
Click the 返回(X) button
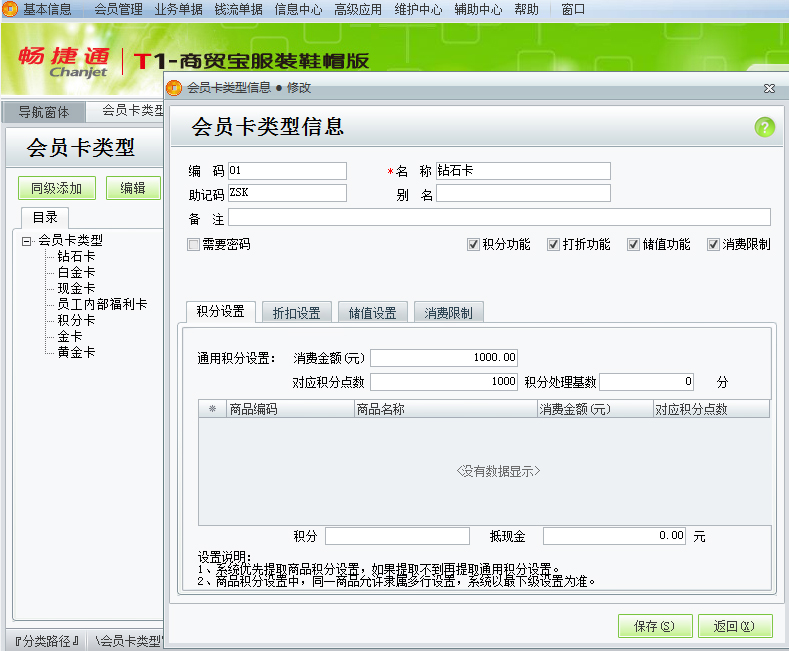[735, 626]
